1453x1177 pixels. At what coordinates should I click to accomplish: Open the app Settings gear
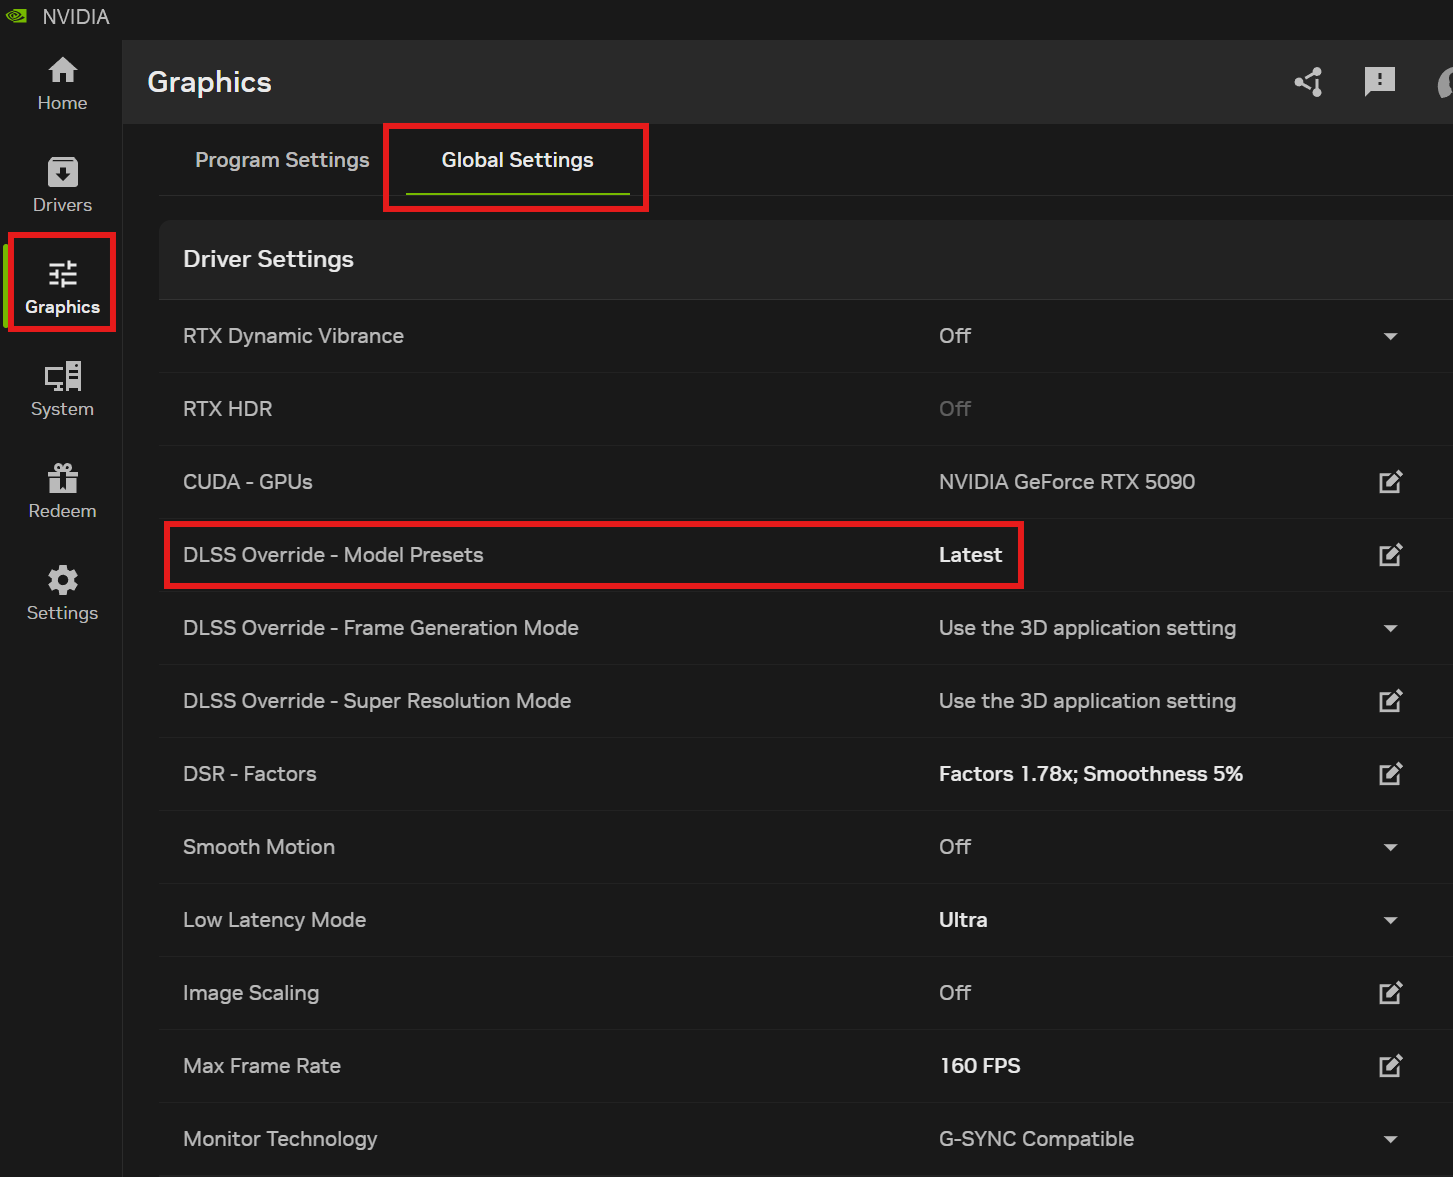click(x=62, y=594)
